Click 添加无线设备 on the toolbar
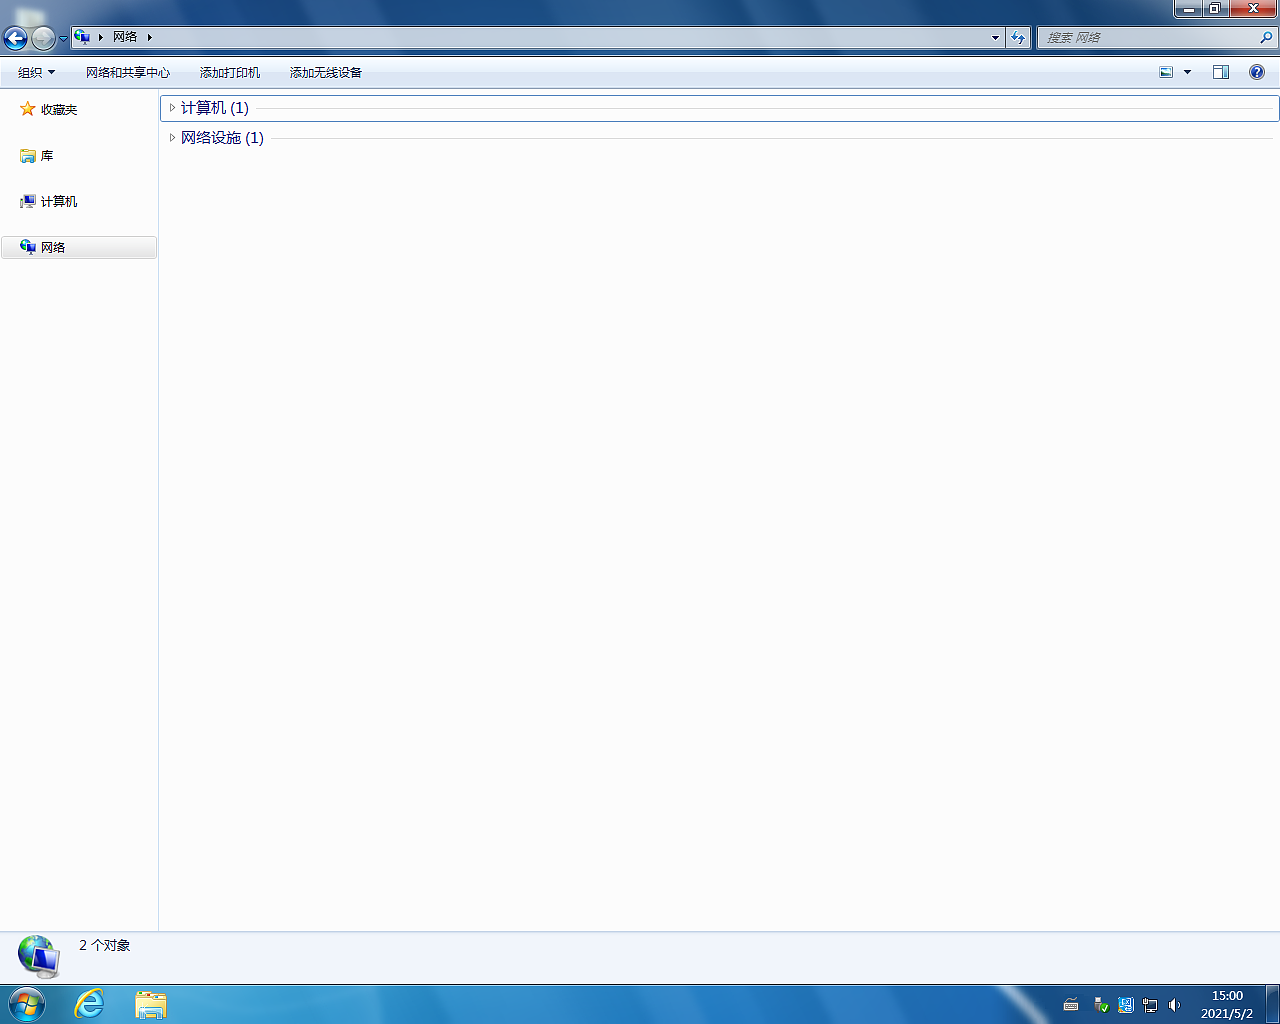 tap(324, 72)
